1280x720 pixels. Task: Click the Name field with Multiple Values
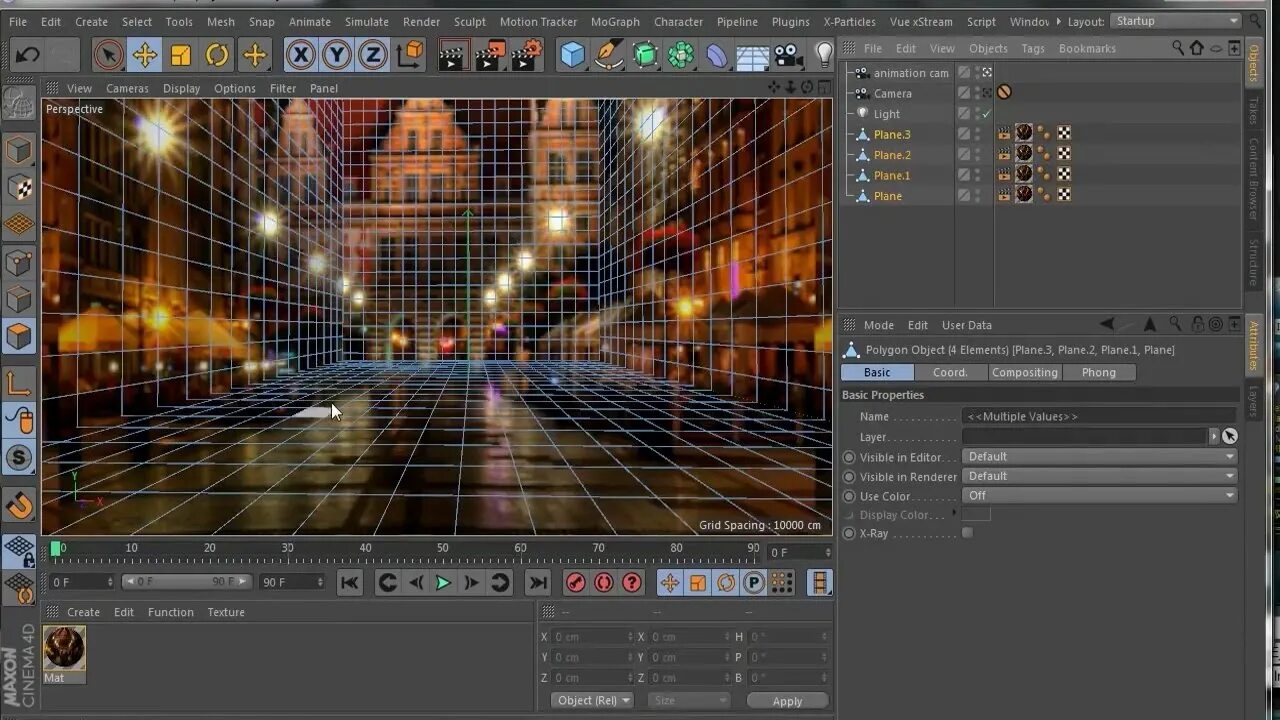point(1099,416)
